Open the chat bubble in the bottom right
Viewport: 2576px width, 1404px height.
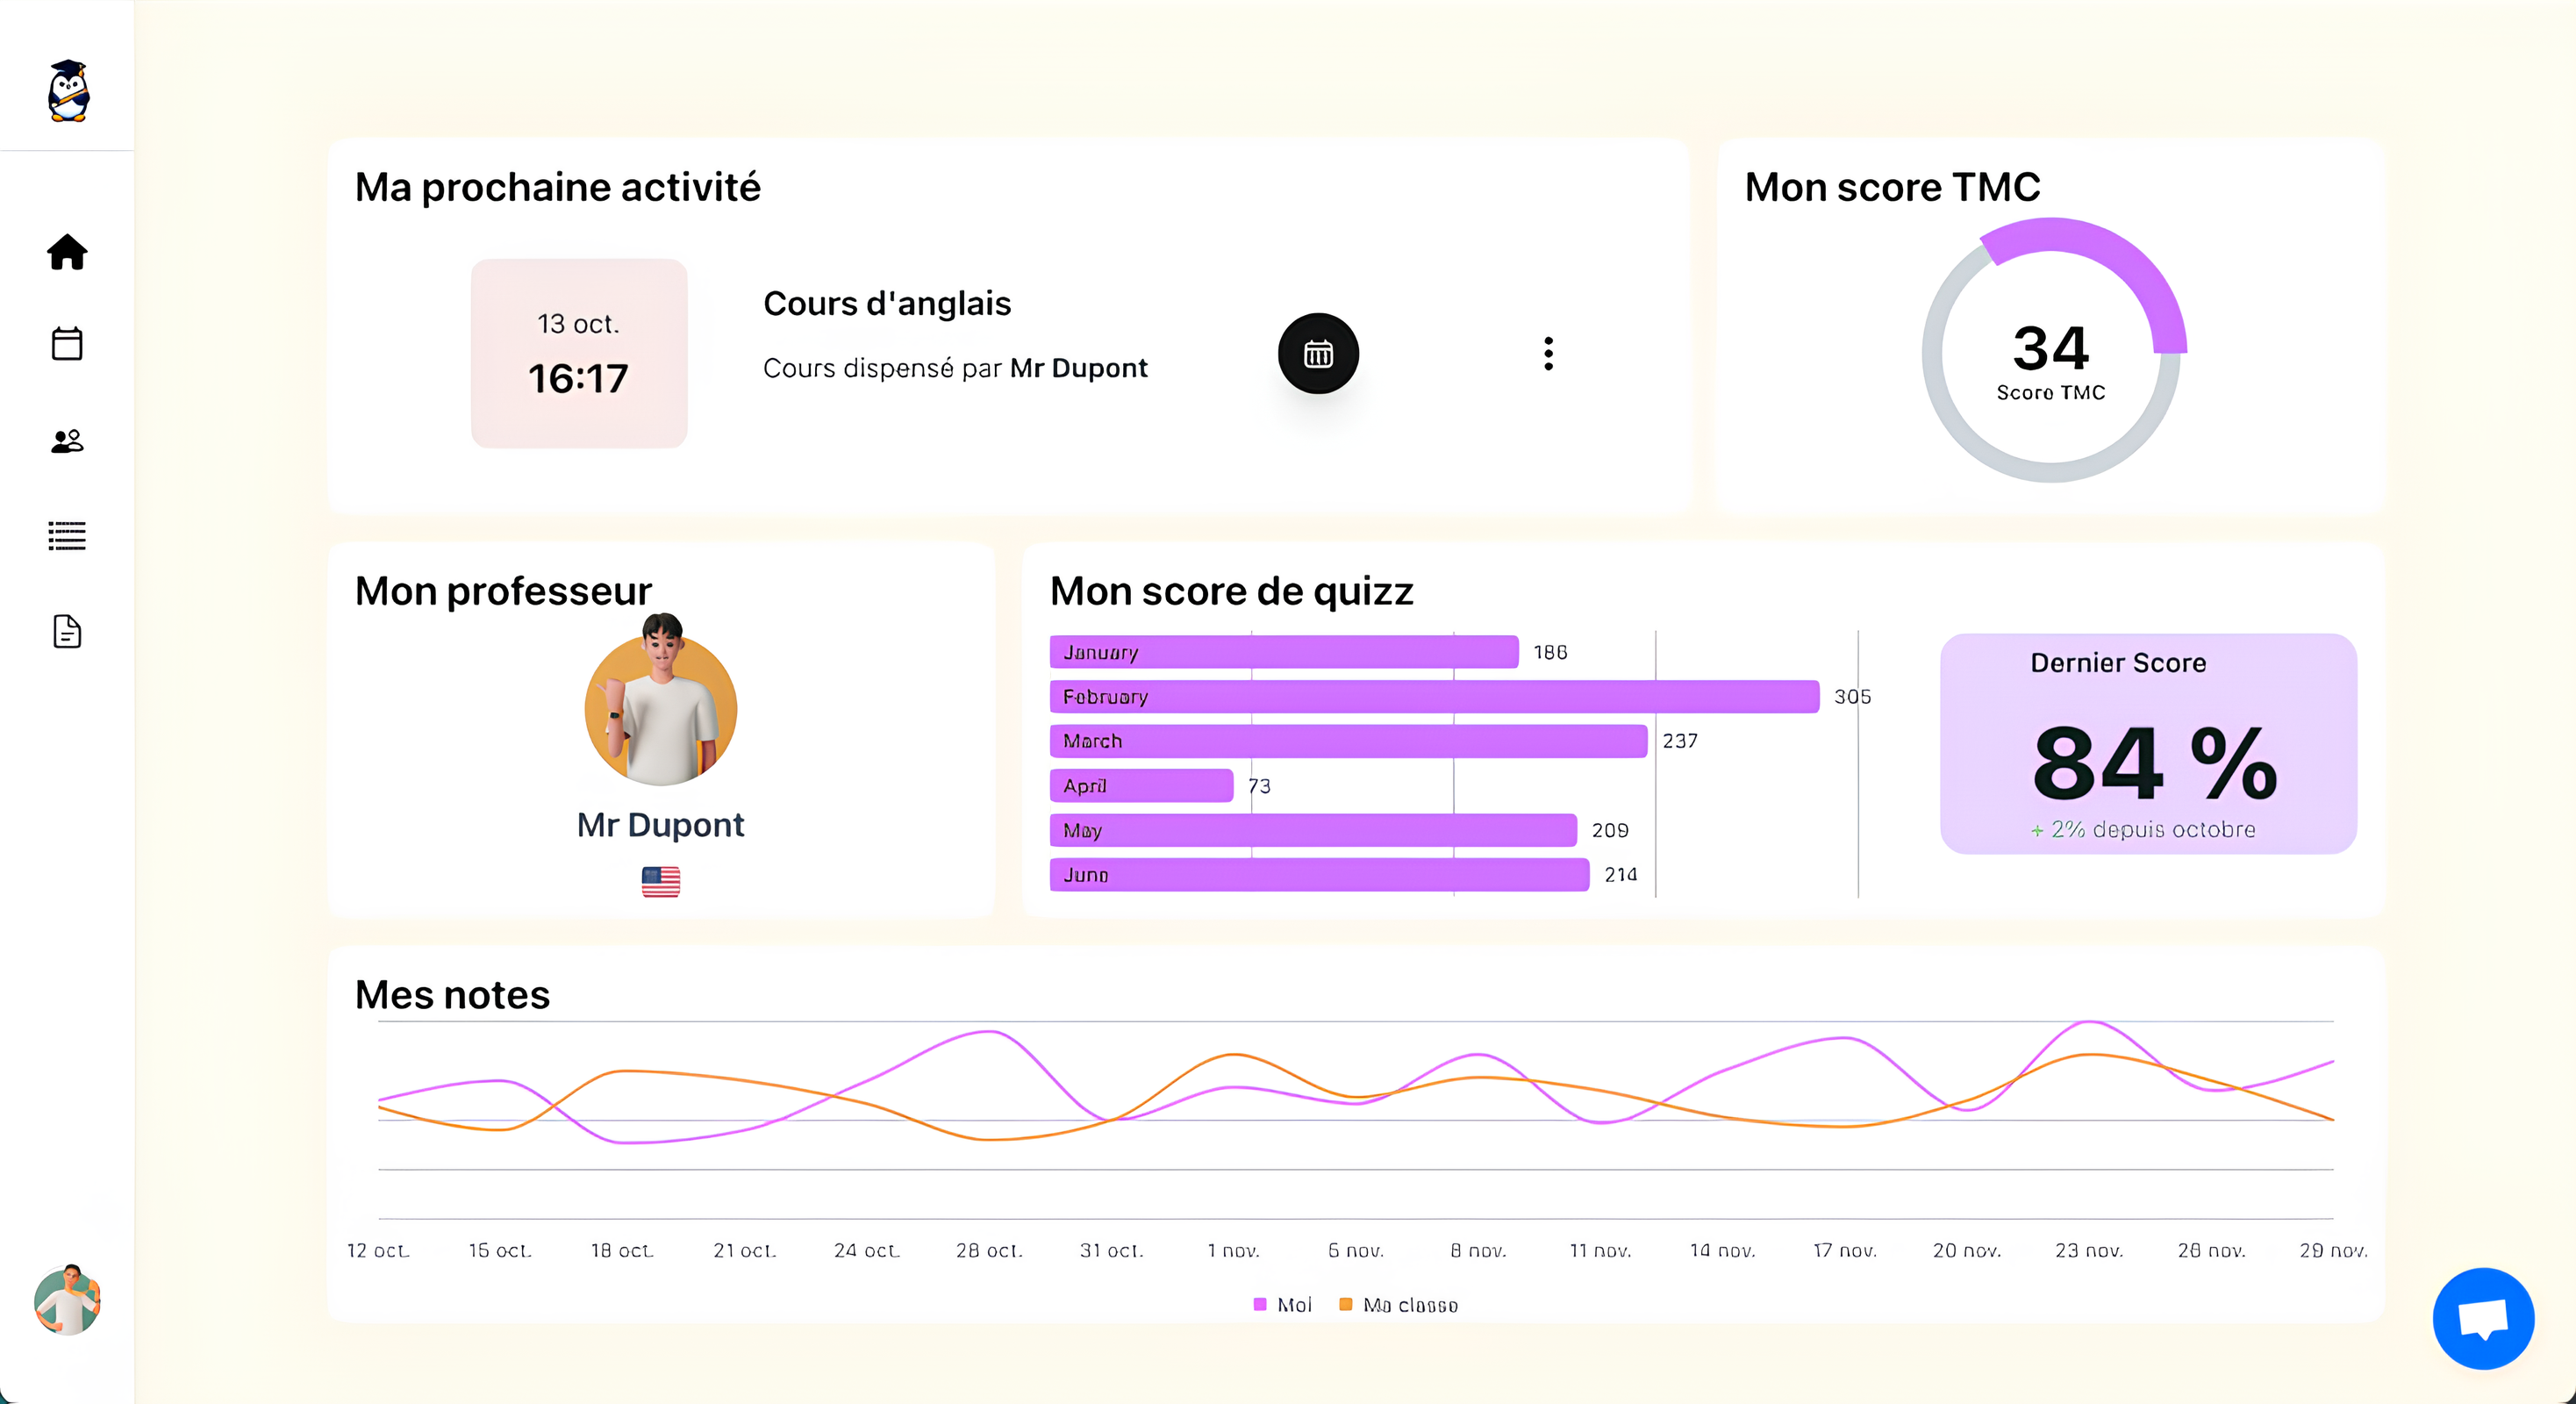pyautogui.click(x=2486, y=1318)
